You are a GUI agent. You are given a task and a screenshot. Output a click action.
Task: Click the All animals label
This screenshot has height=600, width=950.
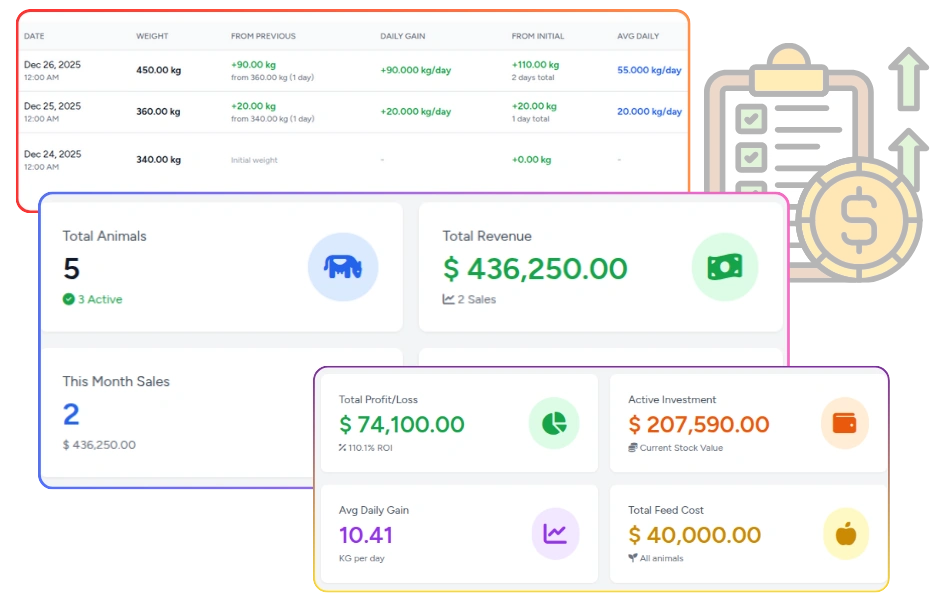662,558
